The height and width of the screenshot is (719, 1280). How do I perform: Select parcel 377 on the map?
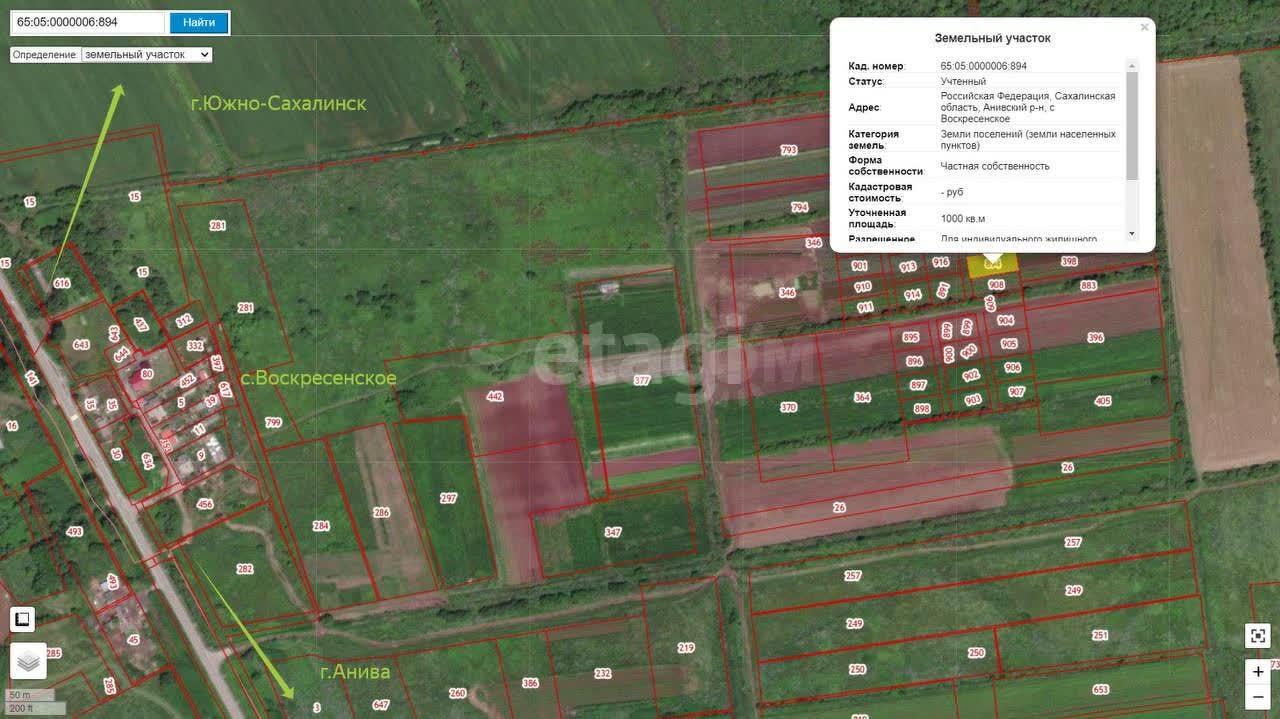point(641,380)
